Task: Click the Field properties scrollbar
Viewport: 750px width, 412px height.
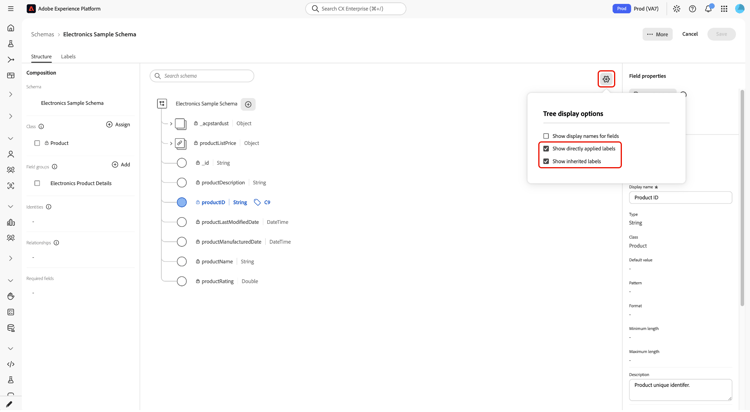Action: 742,197
